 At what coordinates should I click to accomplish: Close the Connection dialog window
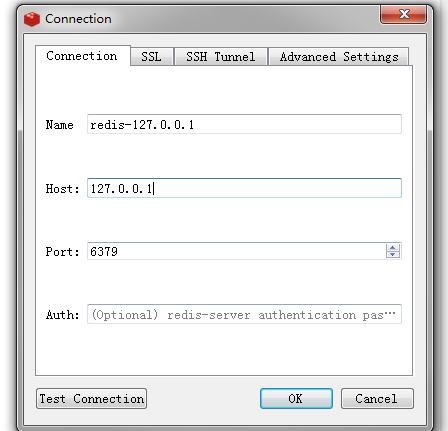pos(403,14)
